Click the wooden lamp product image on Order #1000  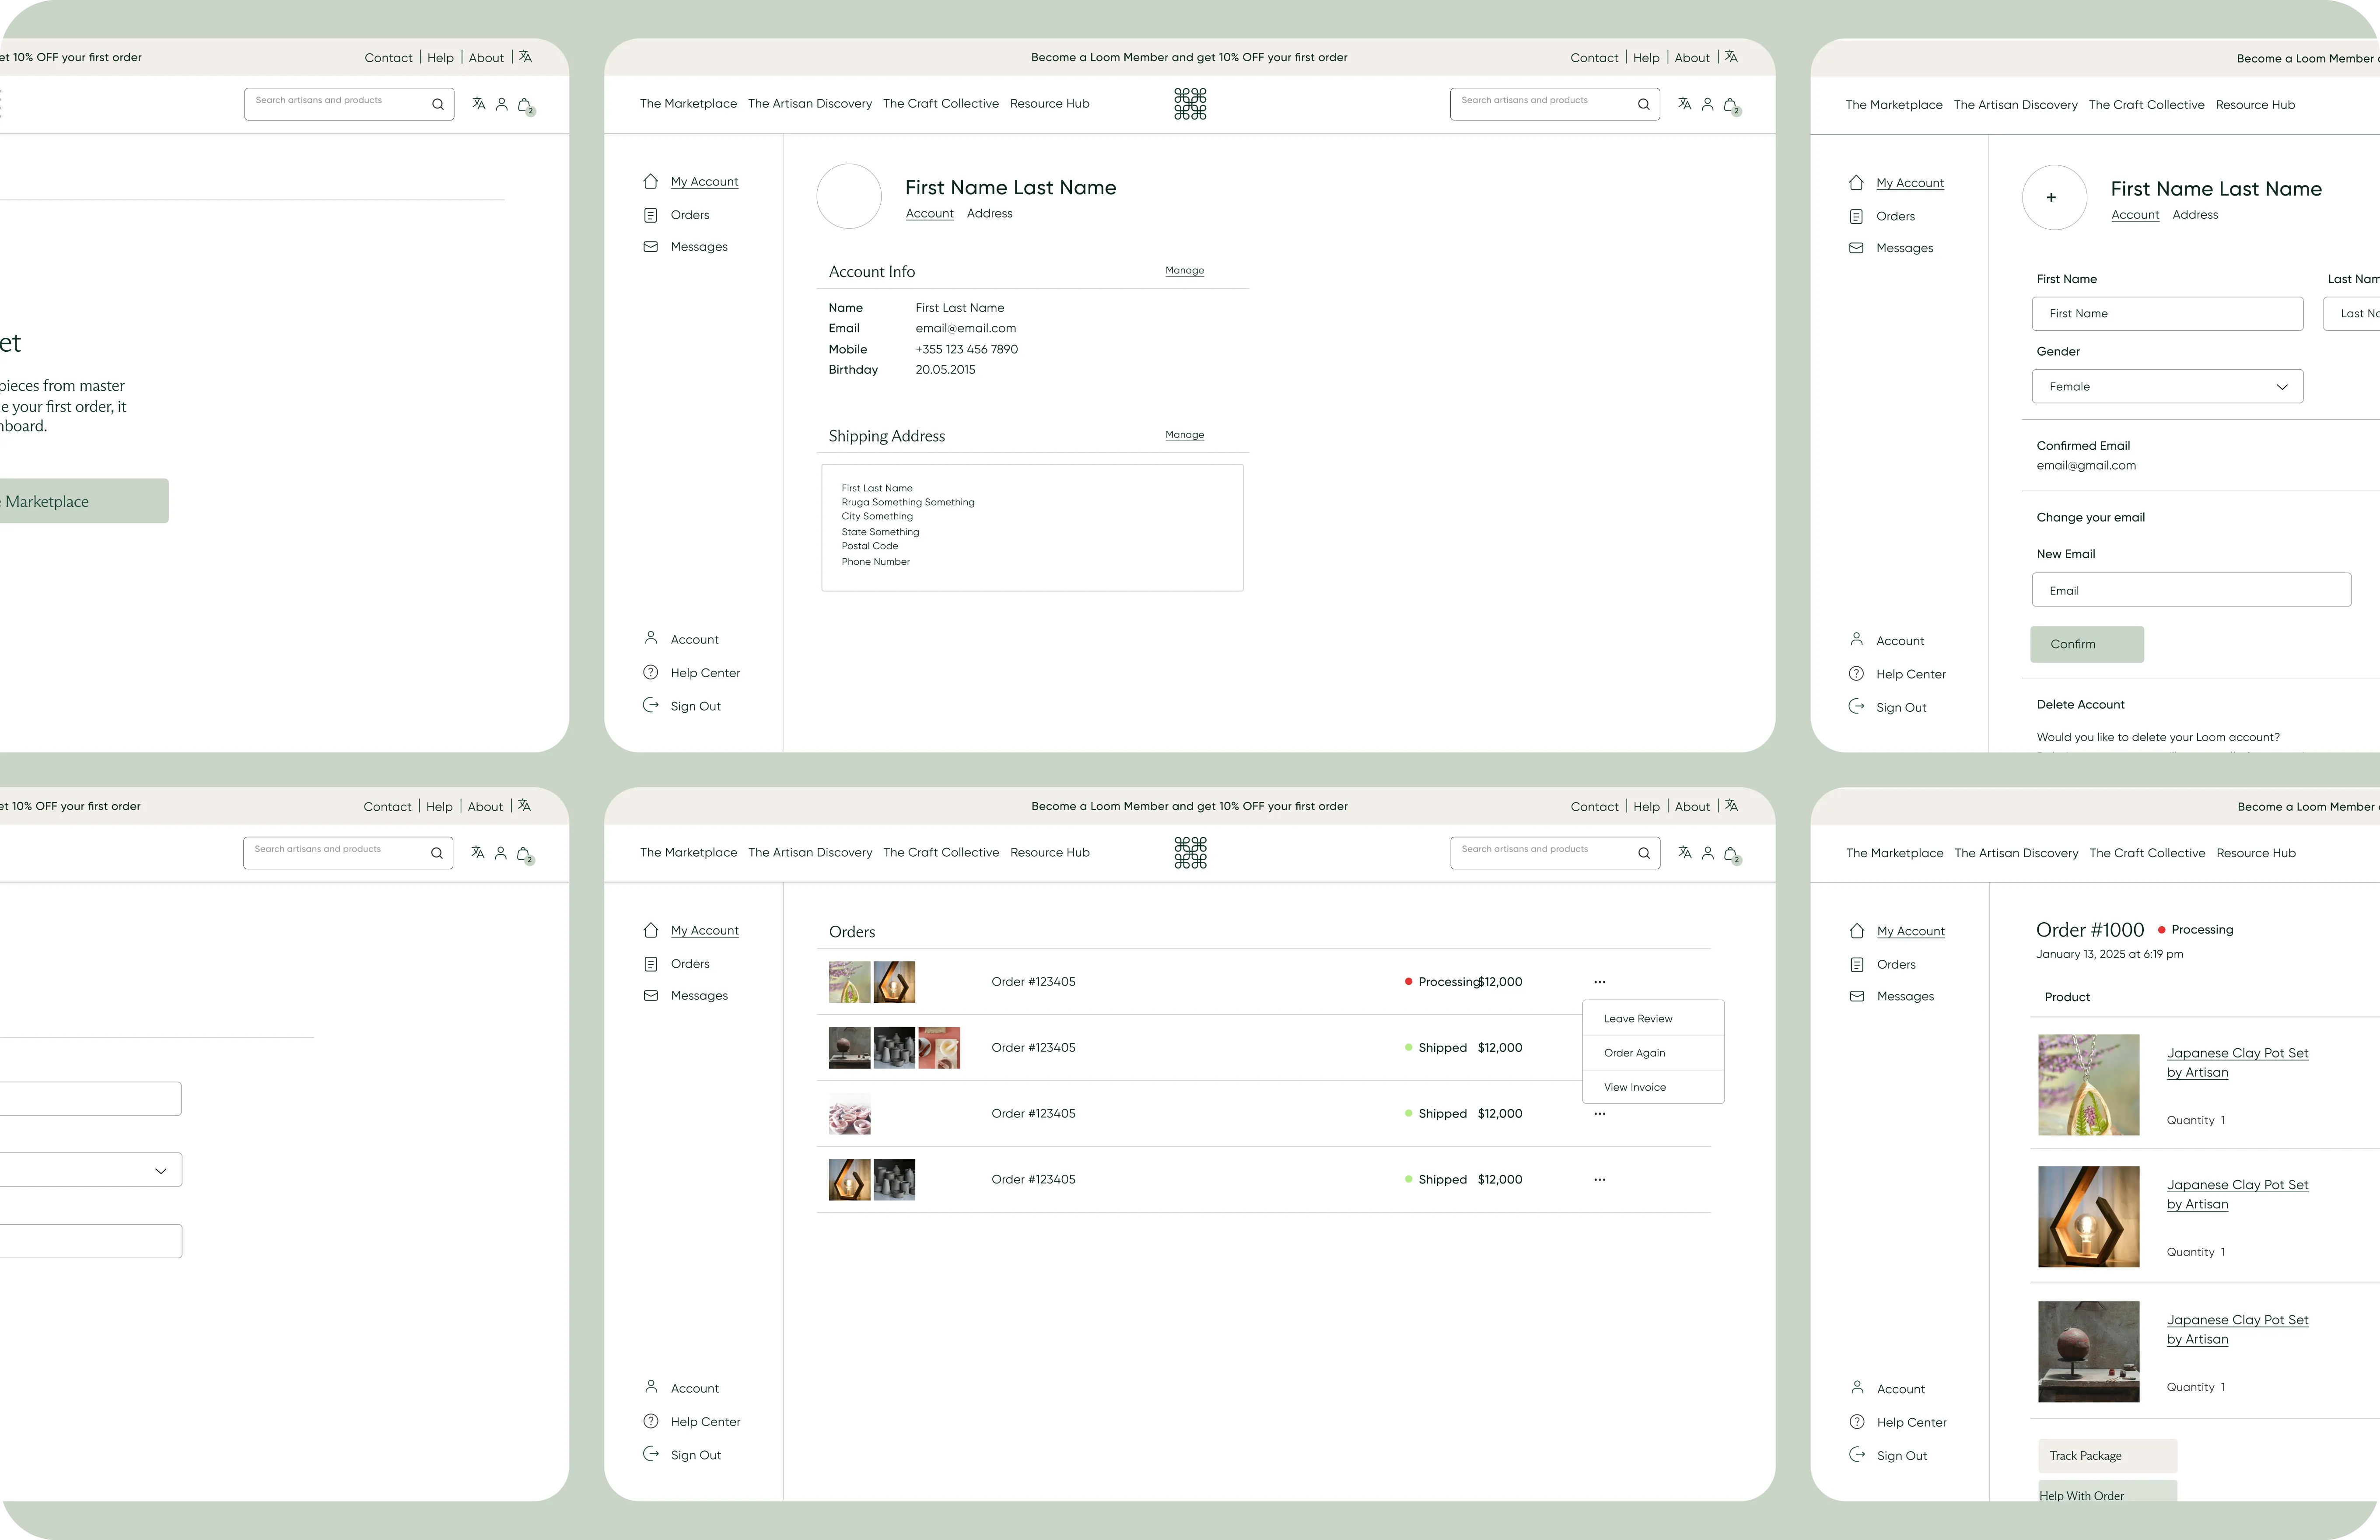point(2088,1217)
